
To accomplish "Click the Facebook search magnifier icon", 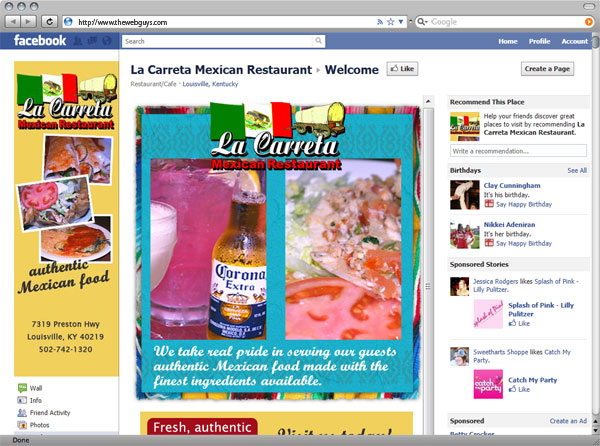I will [x=318, y=41].
